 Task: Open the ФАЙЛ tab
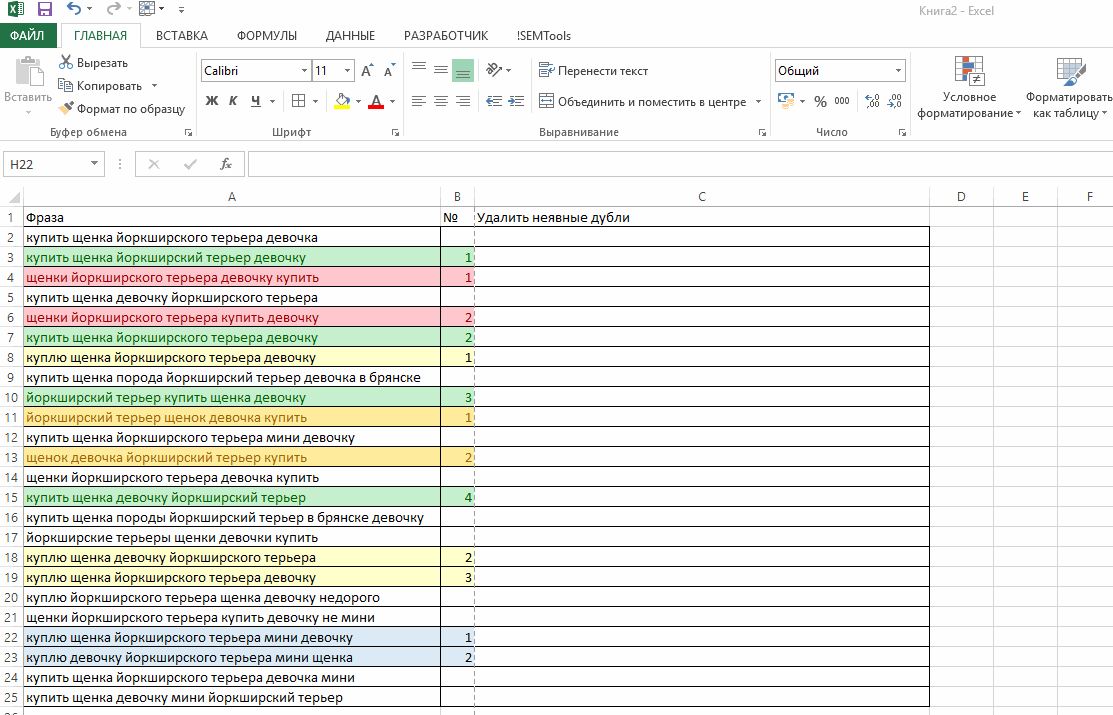27,36
